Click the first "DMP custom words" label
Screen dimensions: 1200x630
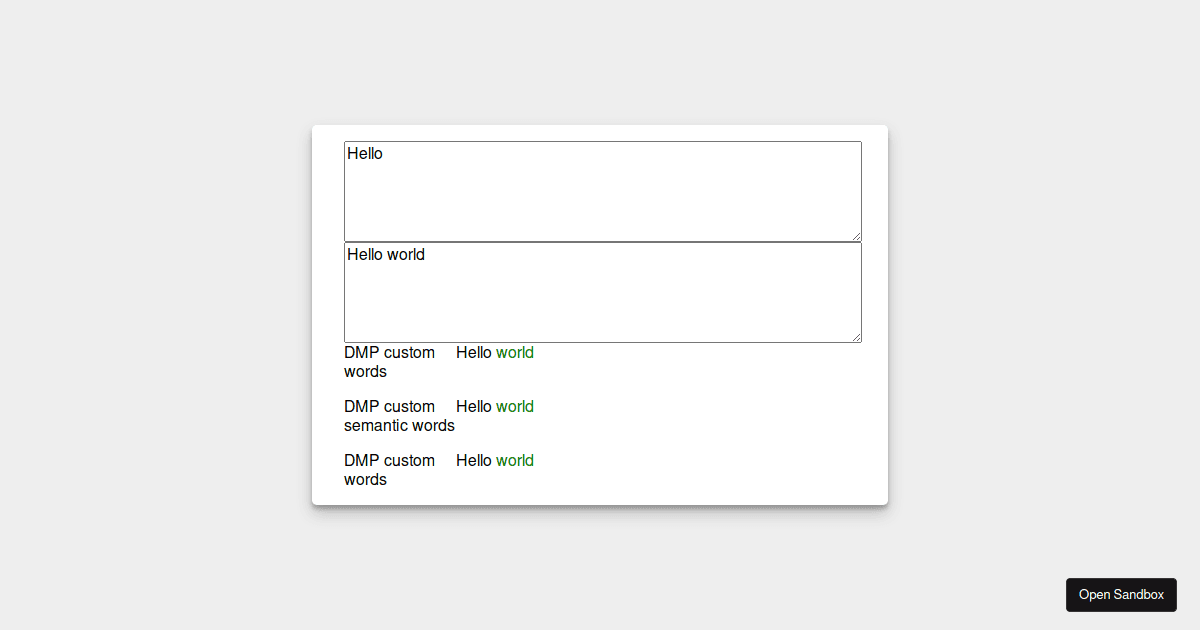390,362
